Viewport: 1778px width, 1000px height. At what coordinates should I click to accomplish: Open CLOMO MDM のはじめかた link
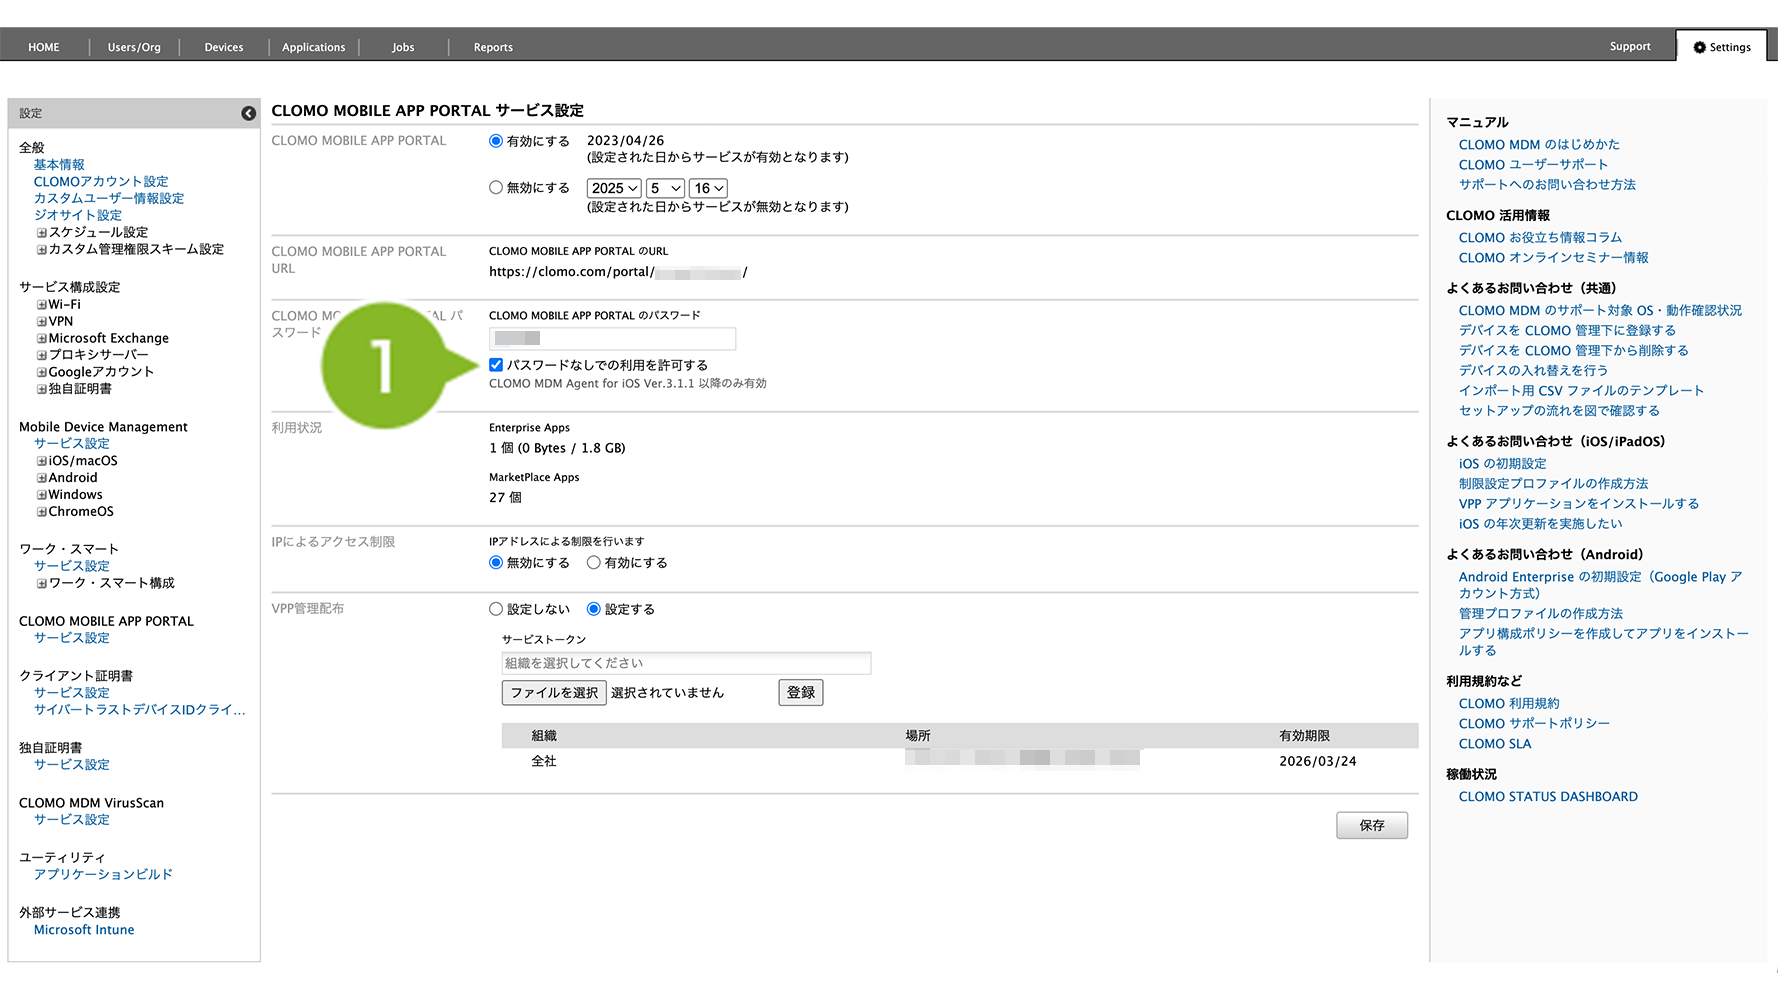tap(1539, 145)
